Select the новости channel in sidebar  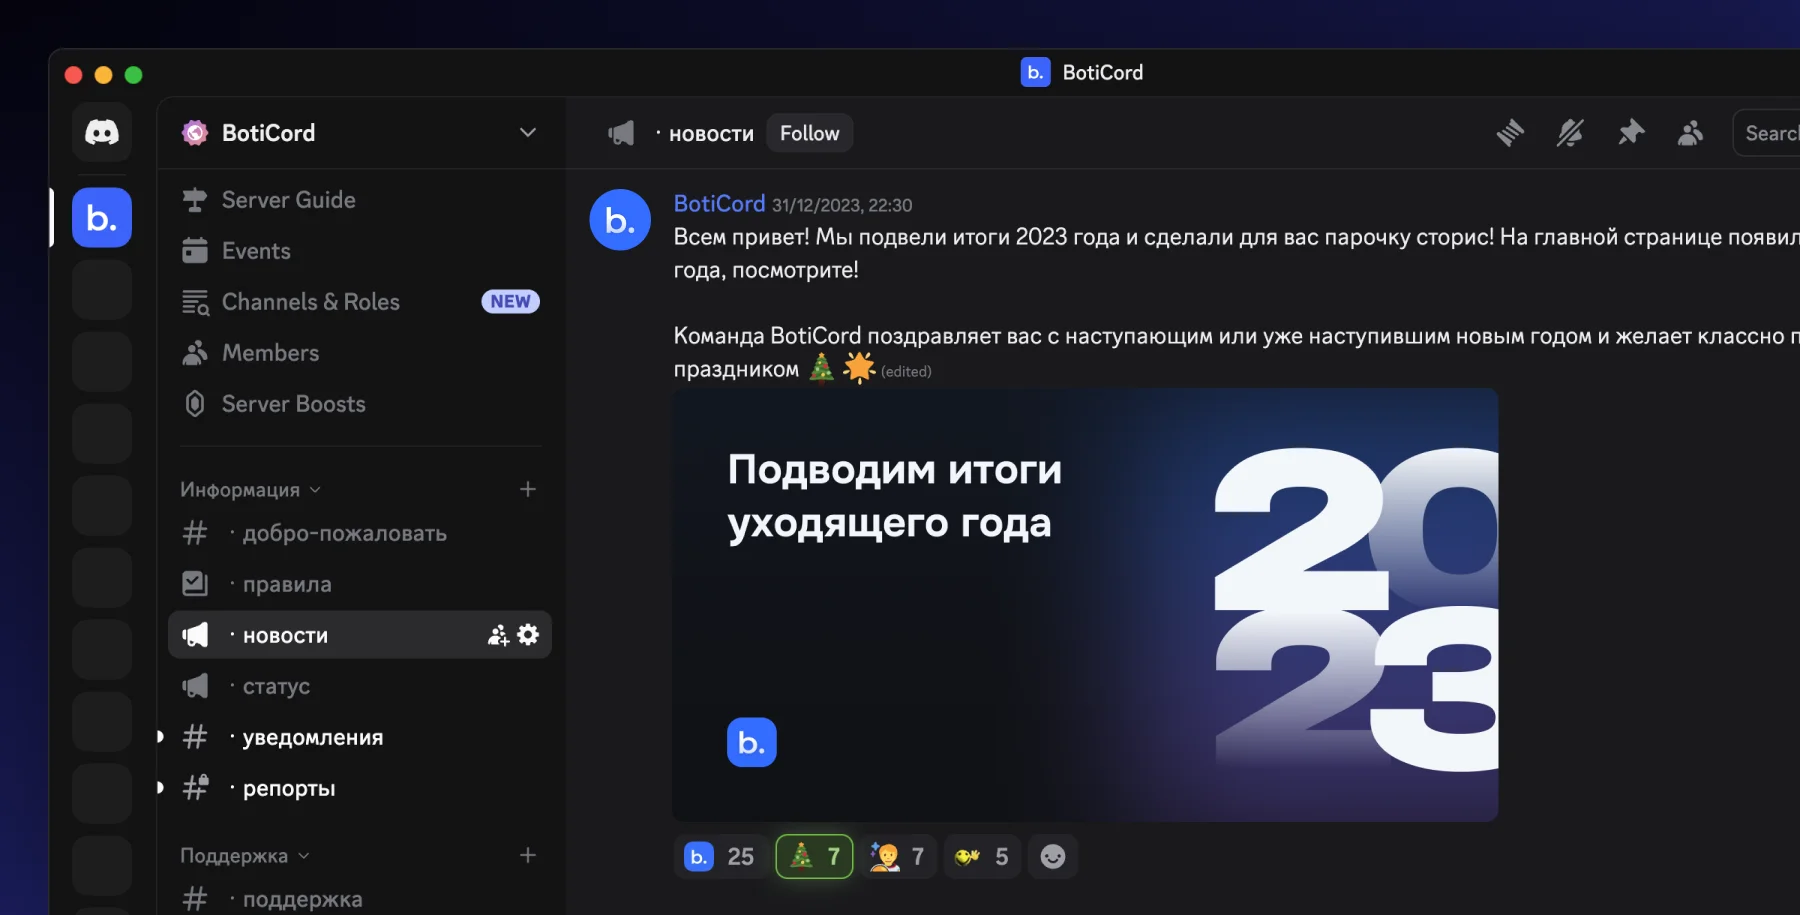point(360,635)
